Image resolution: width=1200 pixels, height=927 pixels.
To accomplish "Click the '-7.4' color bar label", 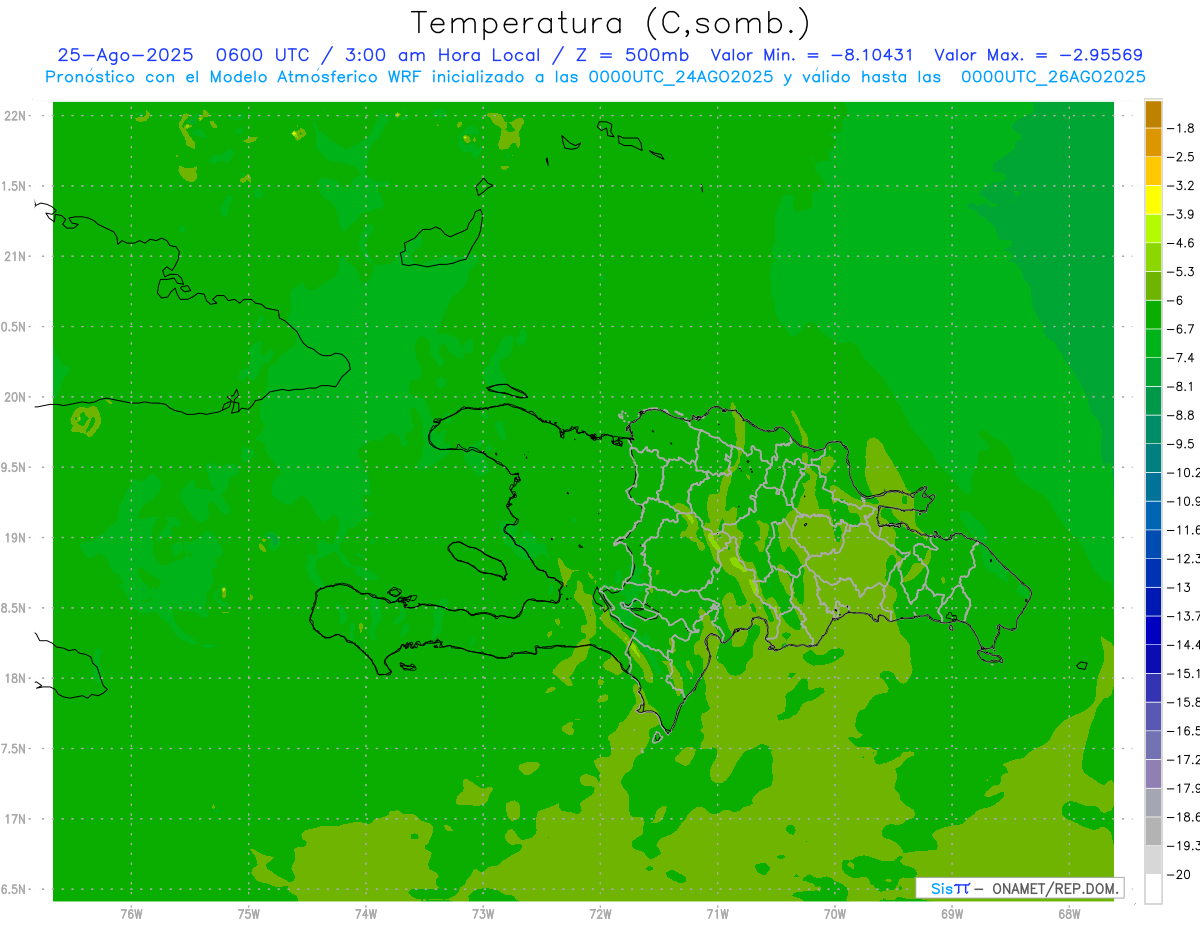I will (1183, 358).
